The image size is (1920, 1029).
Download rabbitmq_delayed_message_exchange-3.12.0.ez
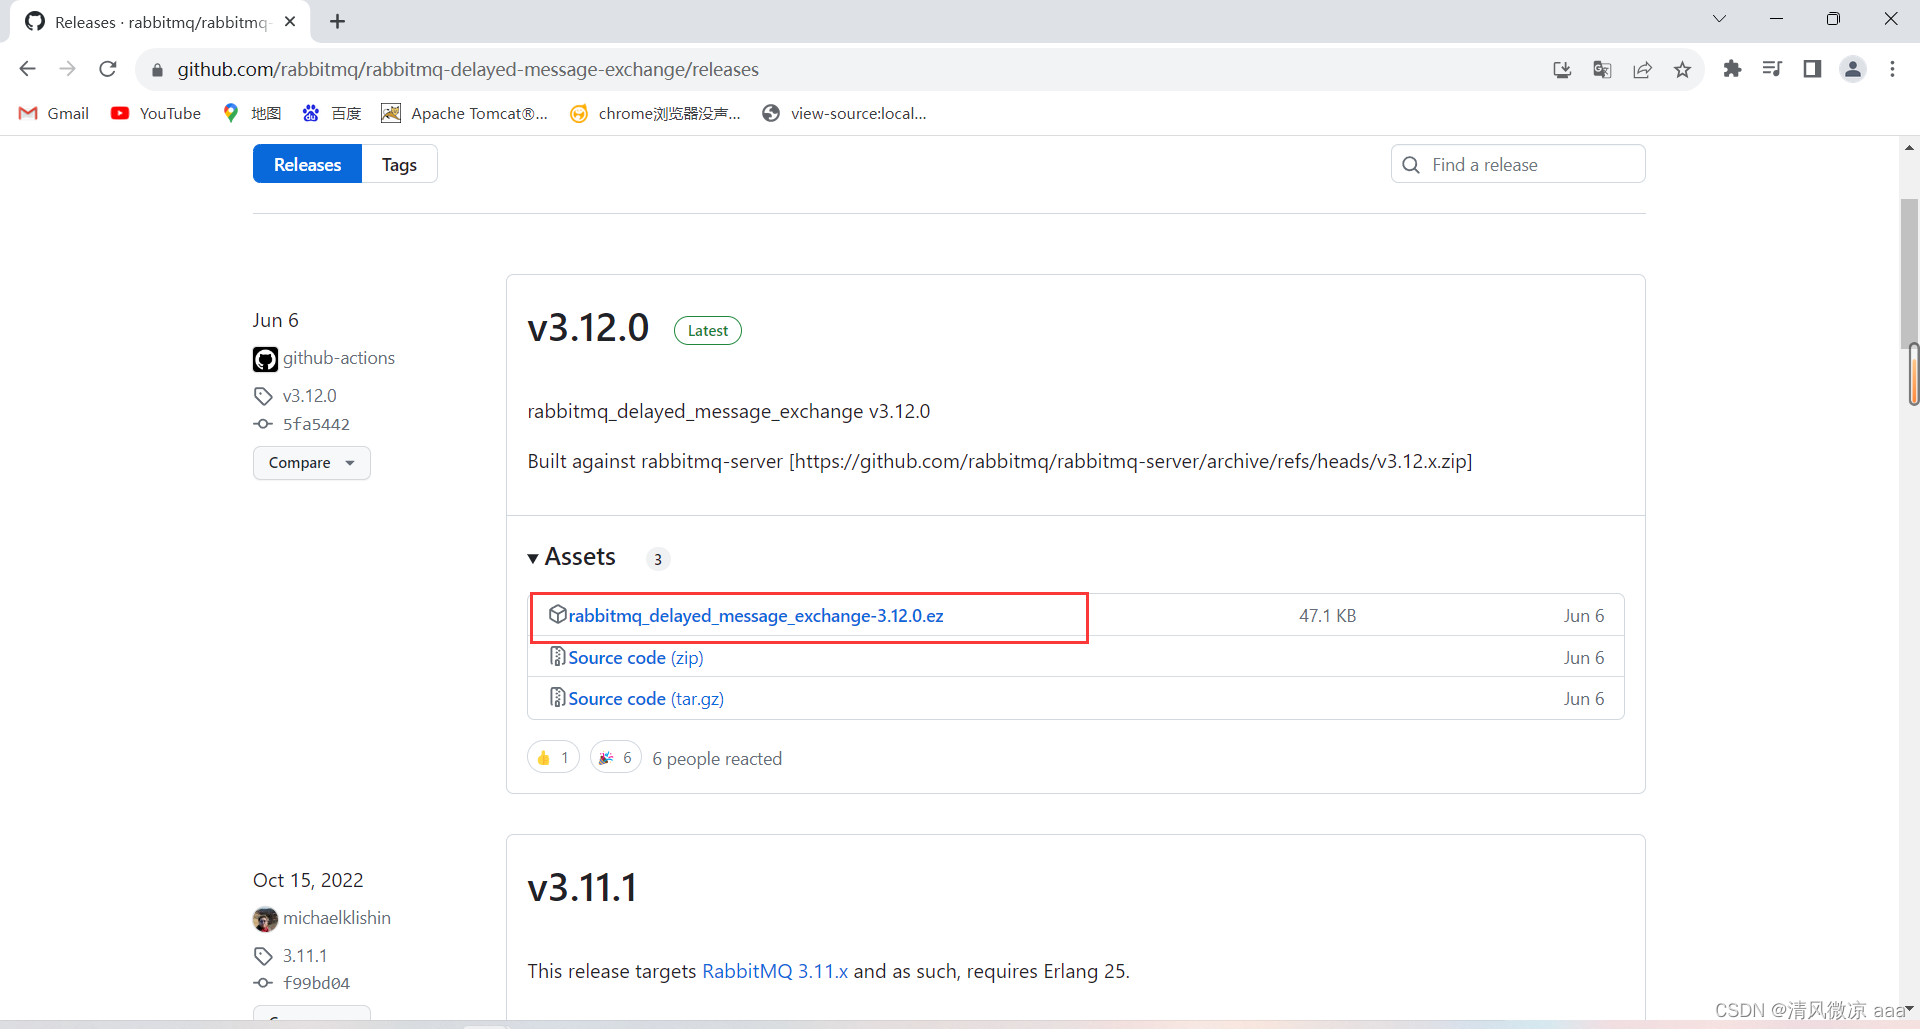coord(756,616)
